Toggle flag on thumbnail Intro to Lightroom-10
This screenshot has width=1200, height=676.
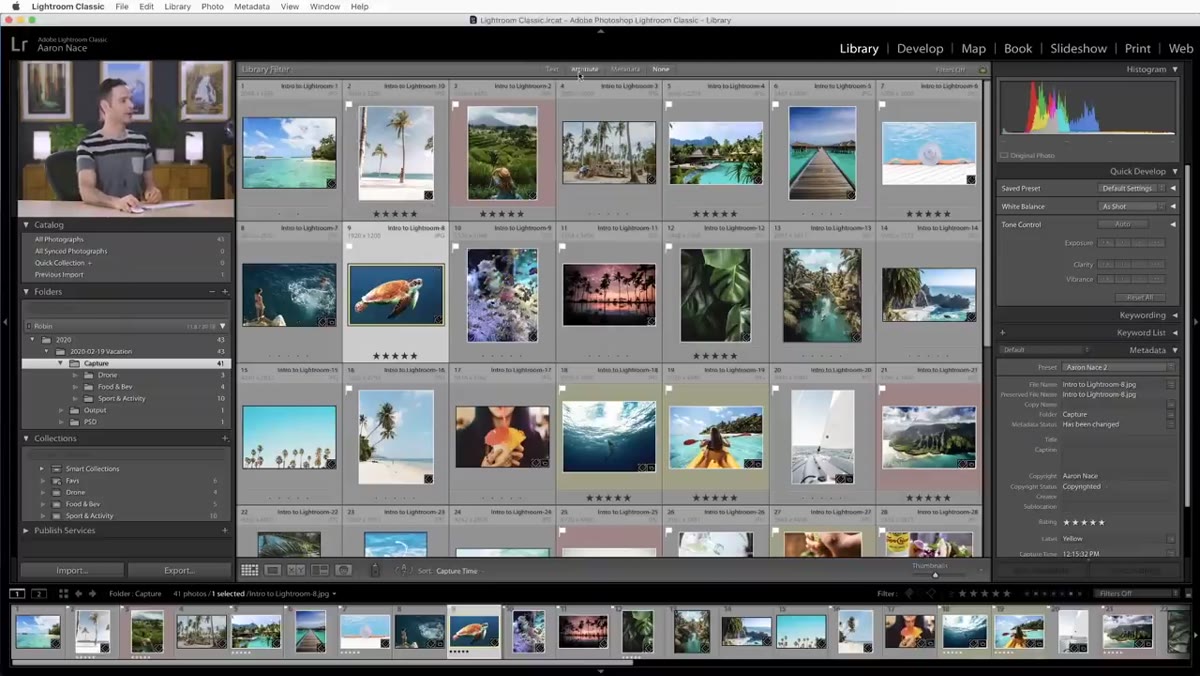pos(350,104)
